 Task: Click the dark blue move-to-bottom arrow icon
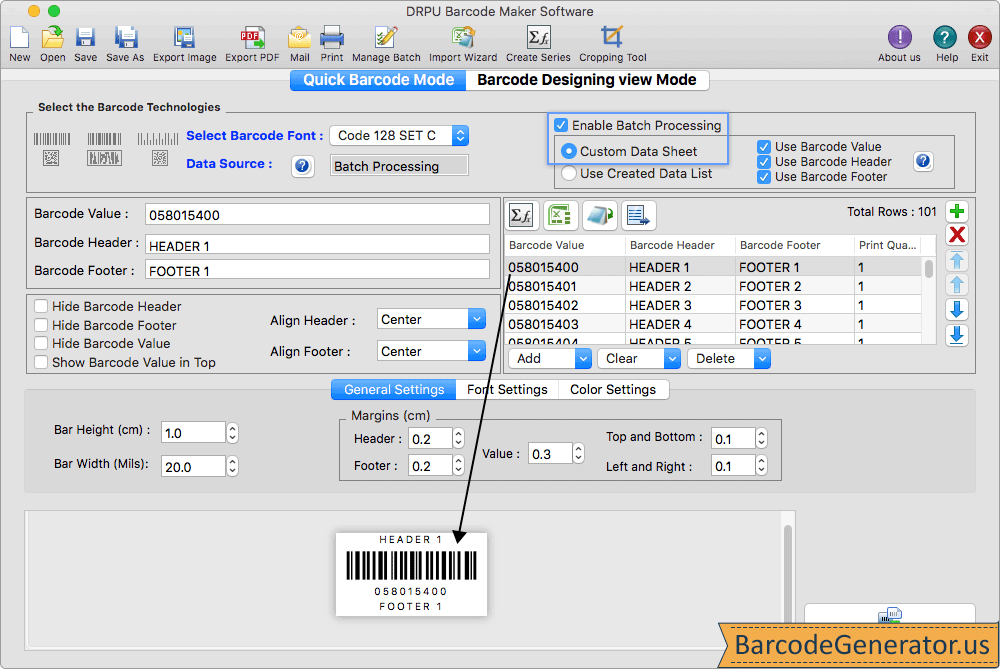(957, 335)
